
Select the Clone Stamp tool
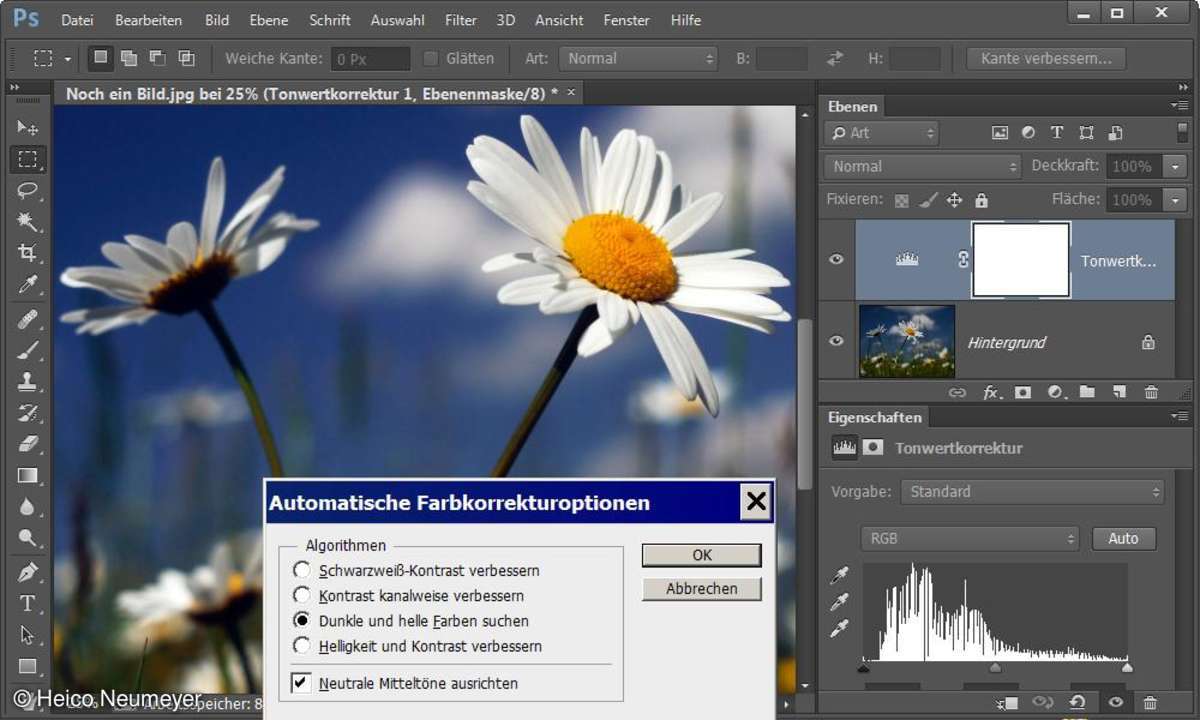[x=27, y=381]
